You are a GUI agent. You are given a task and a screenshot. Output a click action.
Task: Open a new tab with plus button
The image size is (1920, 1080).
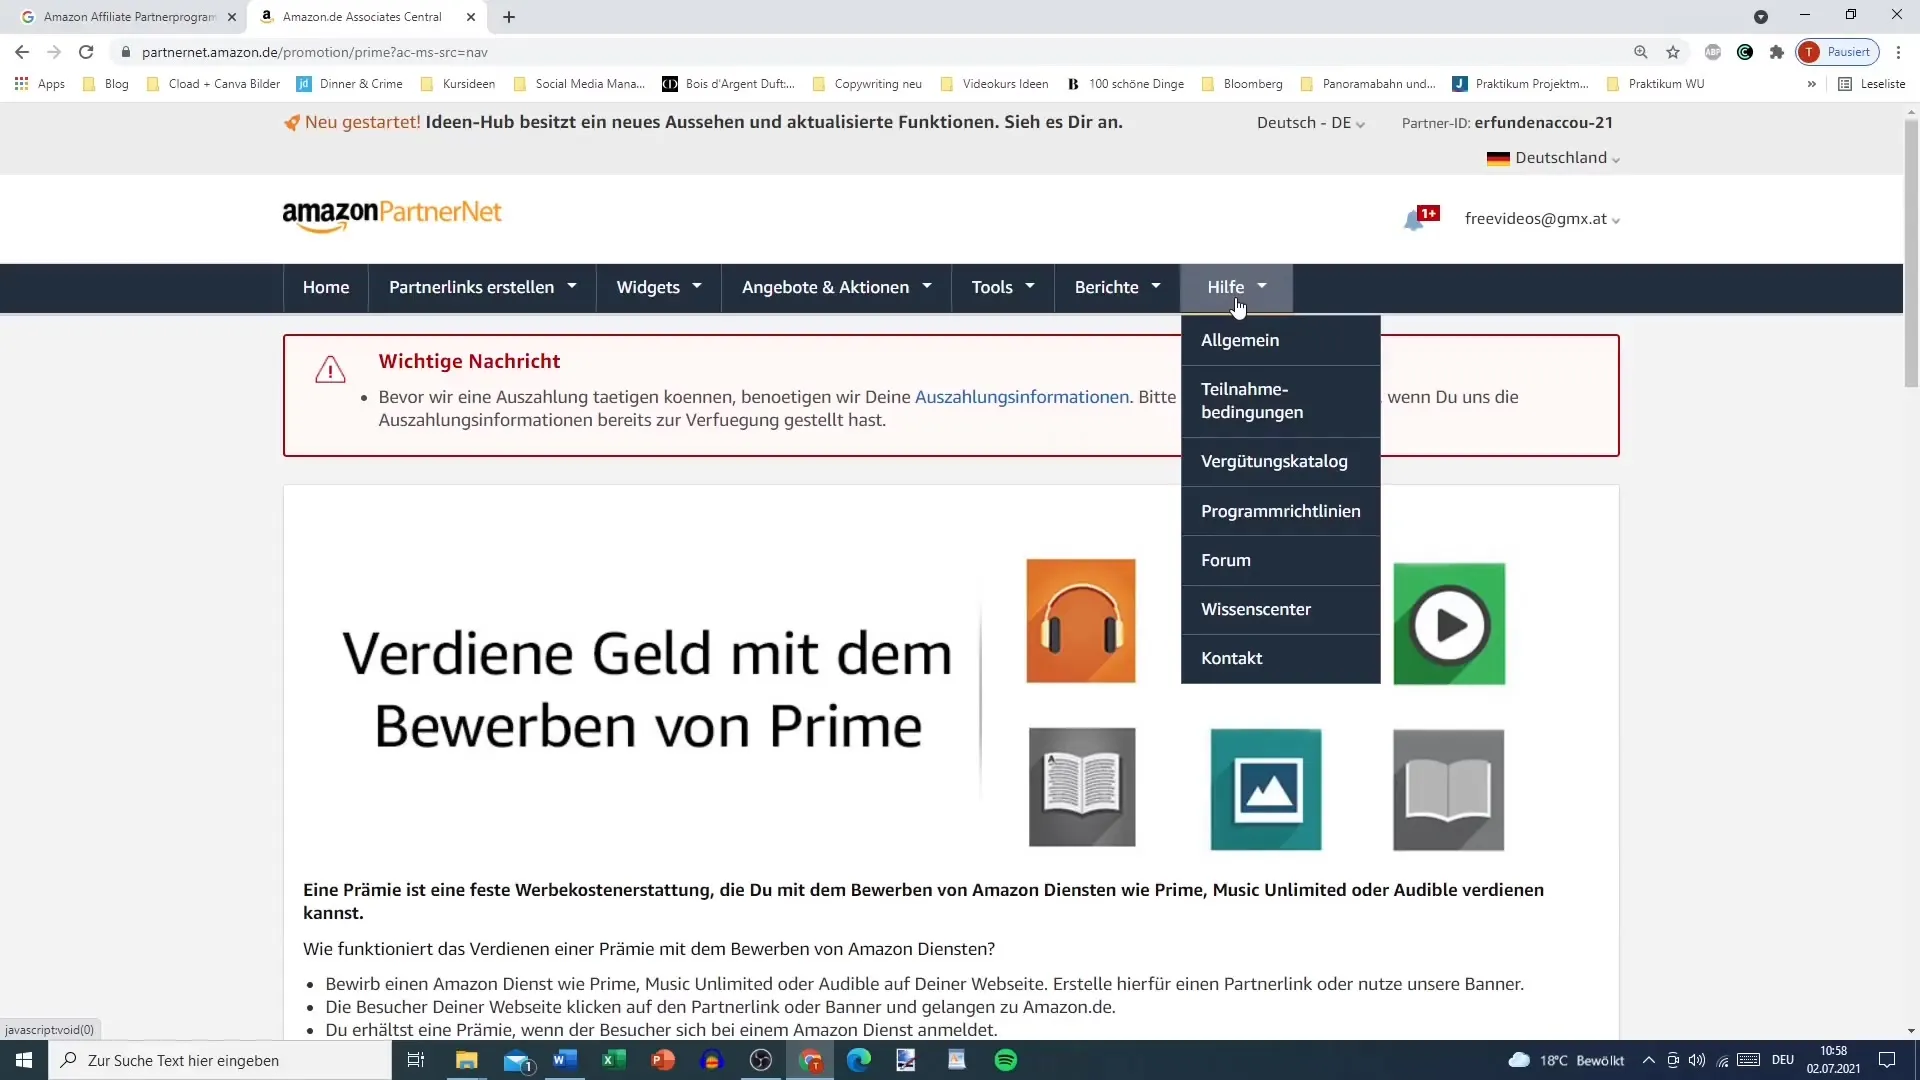pos(509,17)
